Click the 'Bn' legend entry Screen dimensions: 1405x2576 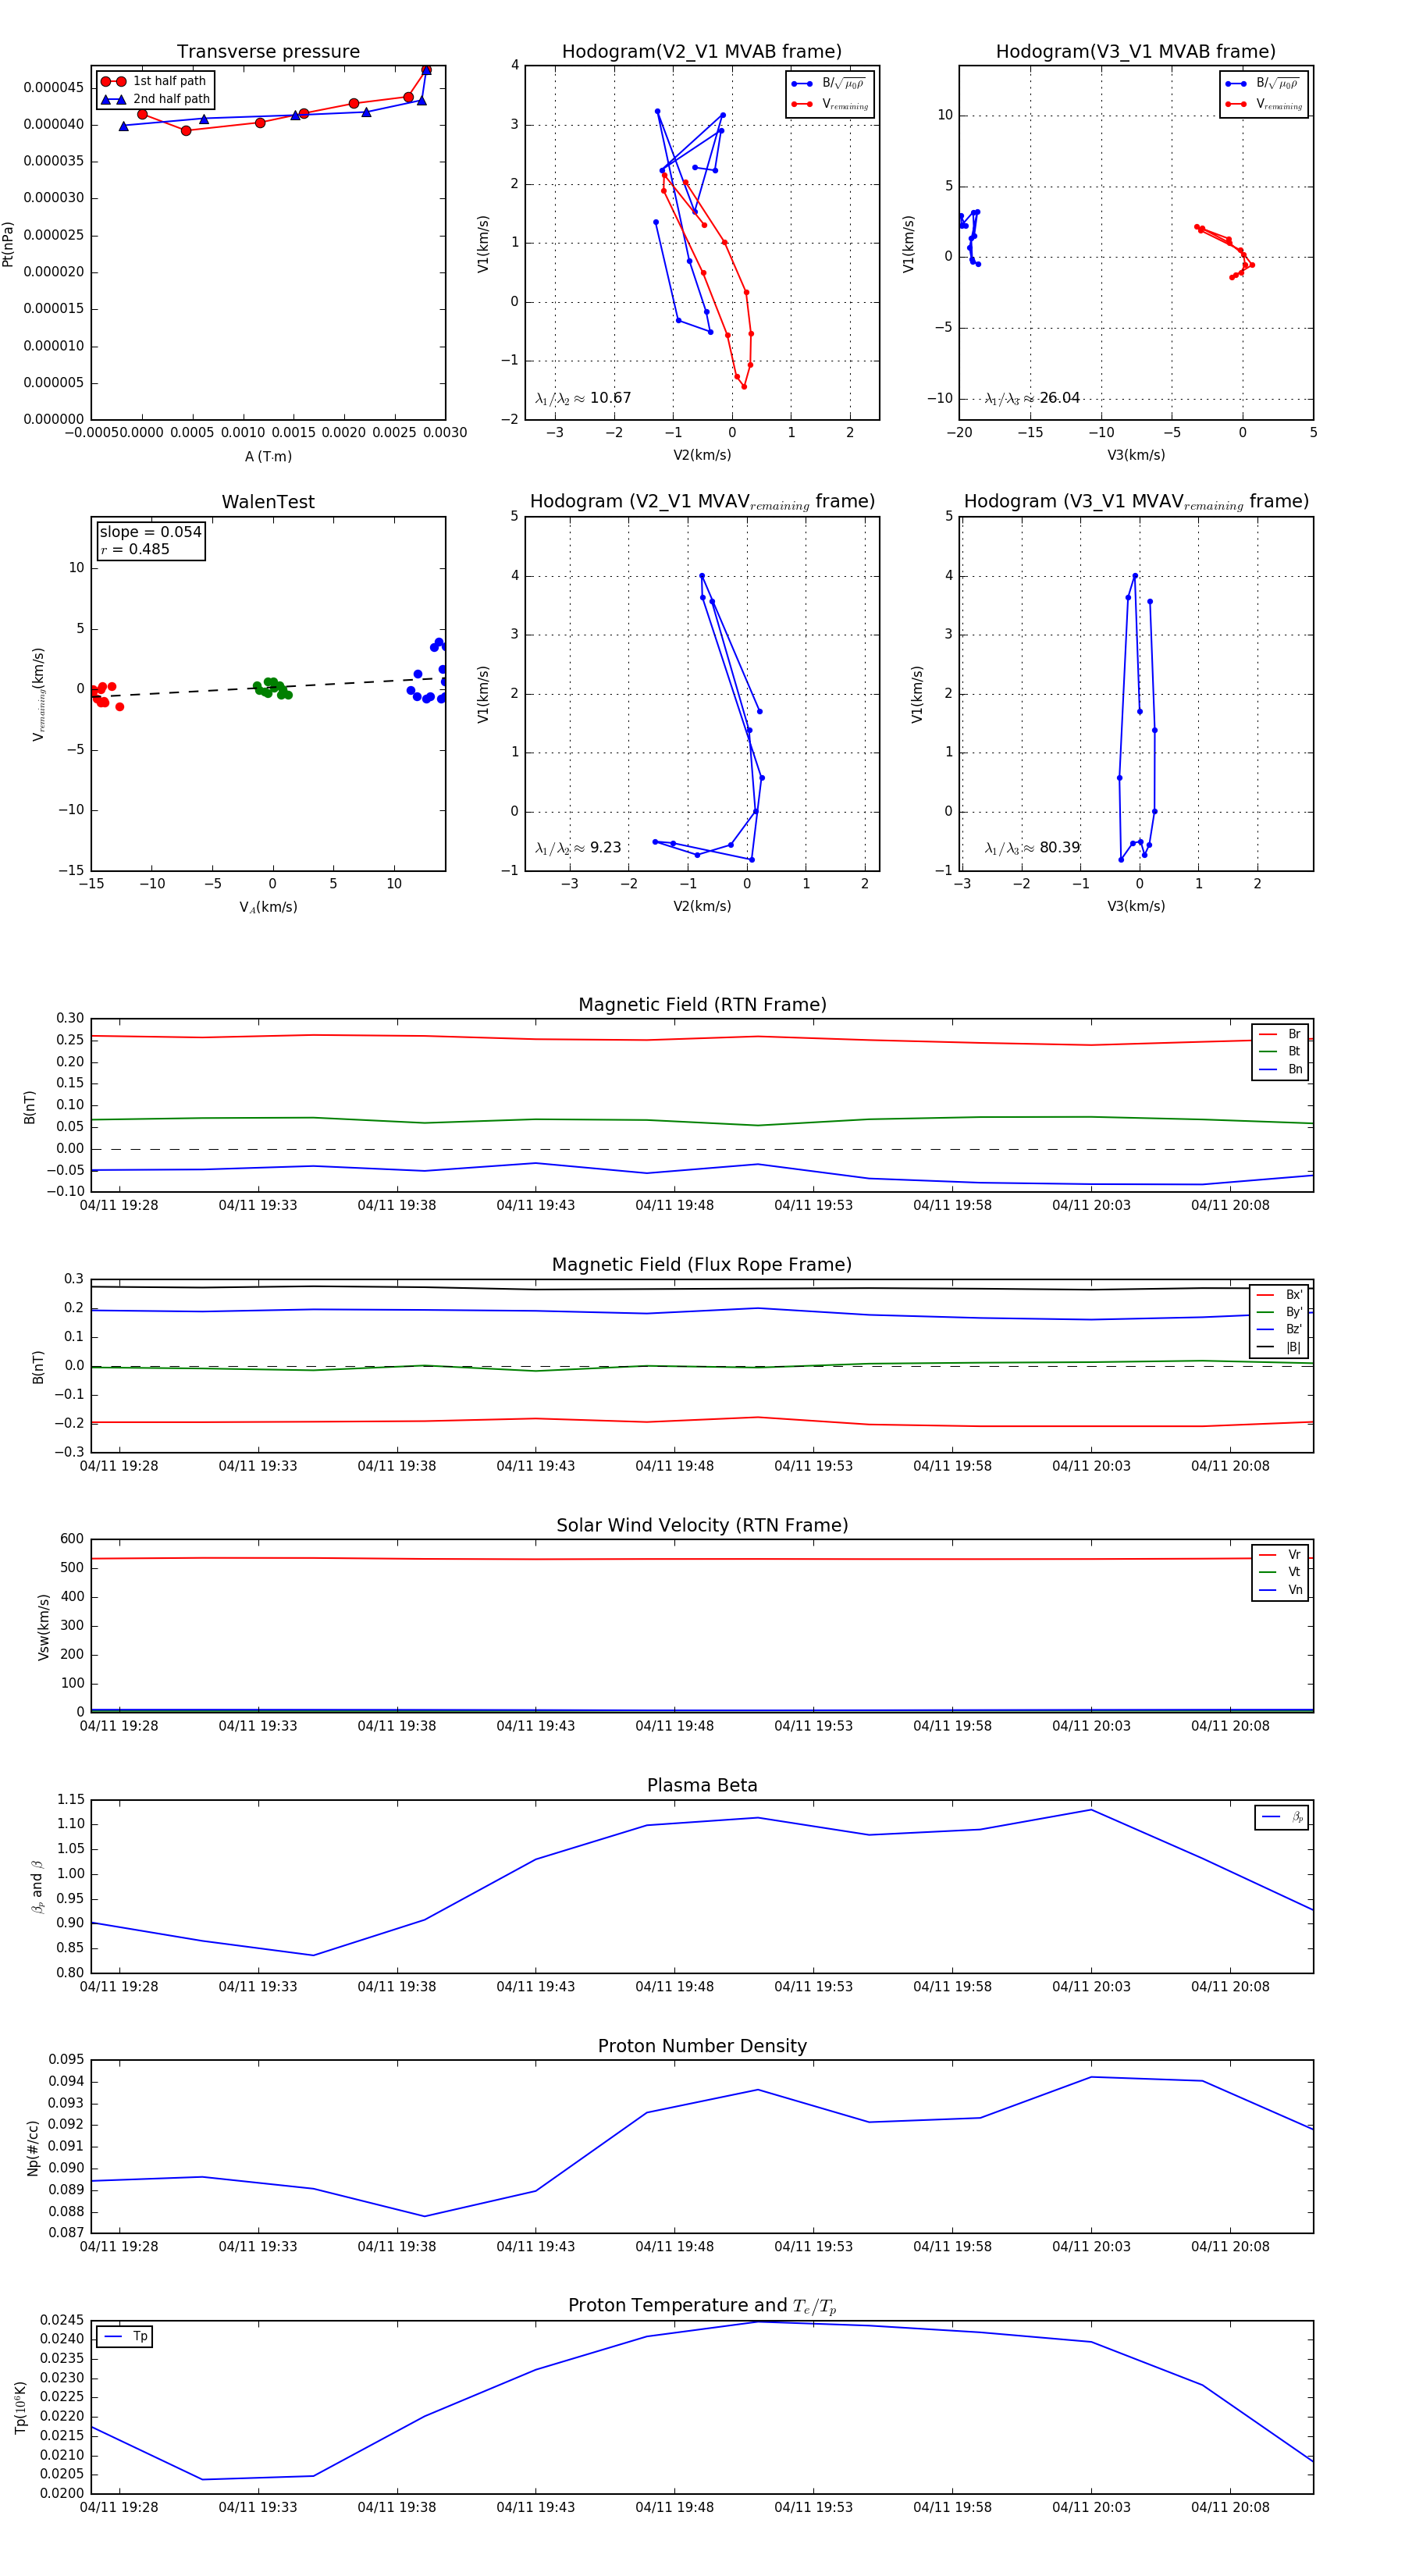1281,1069
